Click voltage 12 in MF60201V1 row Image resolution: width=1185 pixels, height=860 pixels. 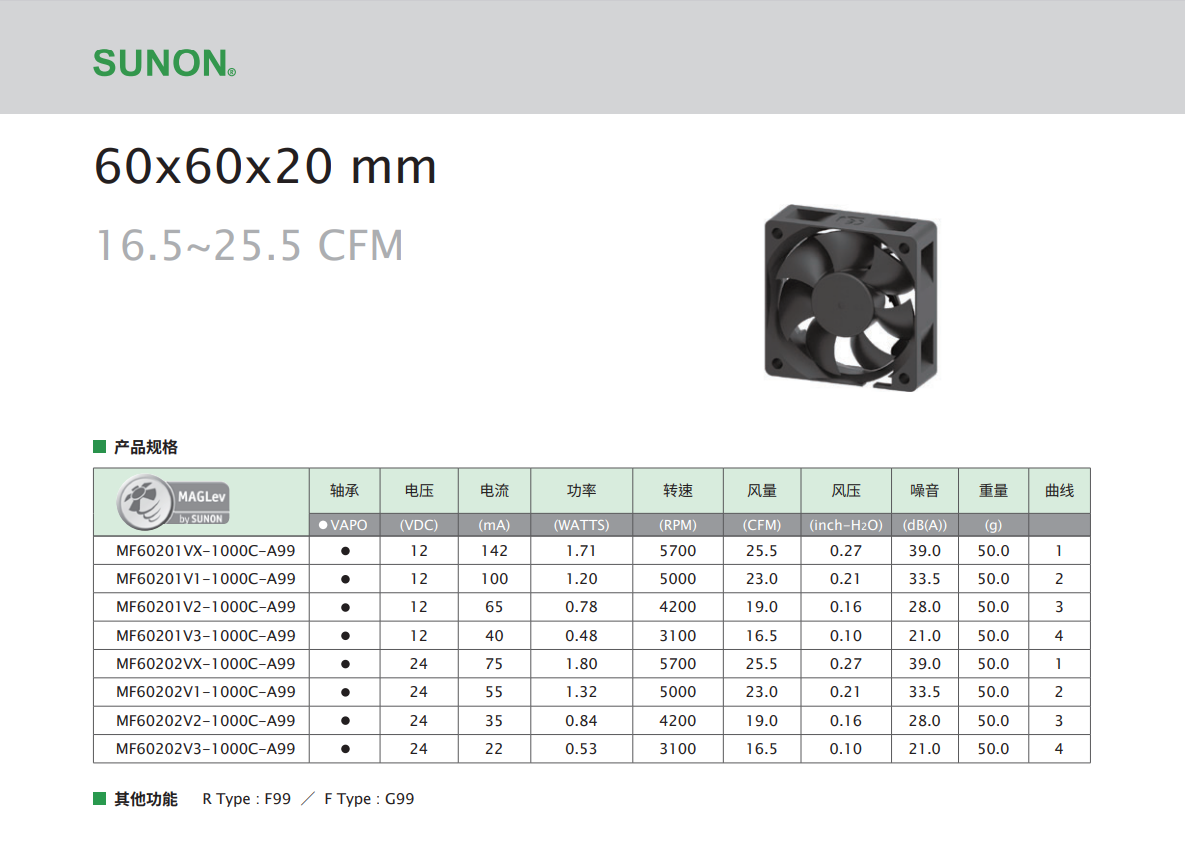(x=419, y=579)
